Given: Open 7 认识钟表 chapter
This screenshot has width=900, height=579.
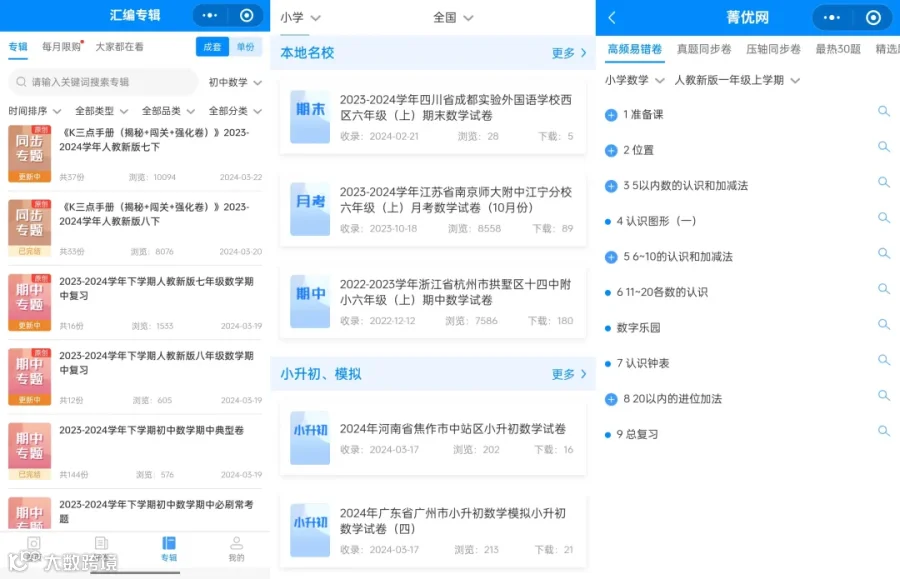Looking at the screenshot, I should click(643, 364).
